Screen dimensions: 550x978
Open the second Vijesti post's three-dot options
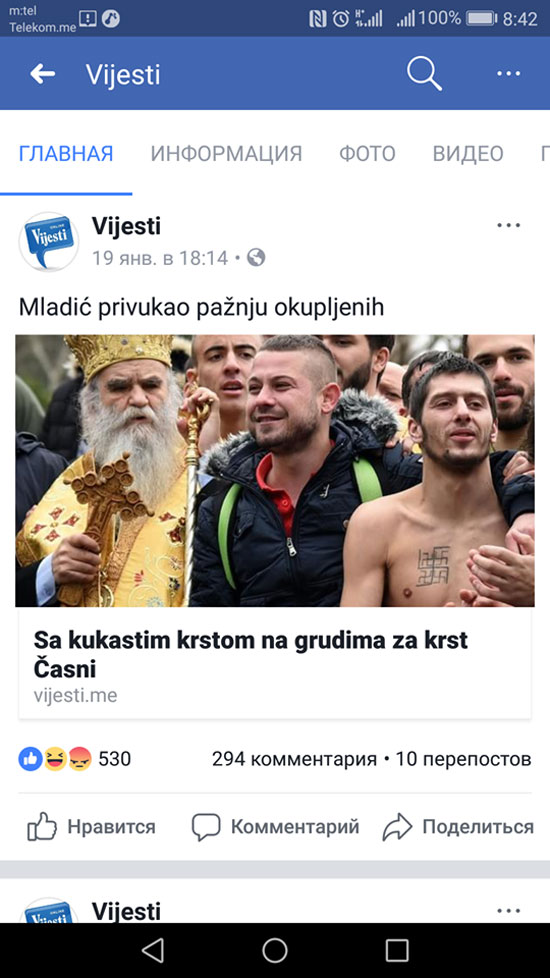tap(508, 911)
